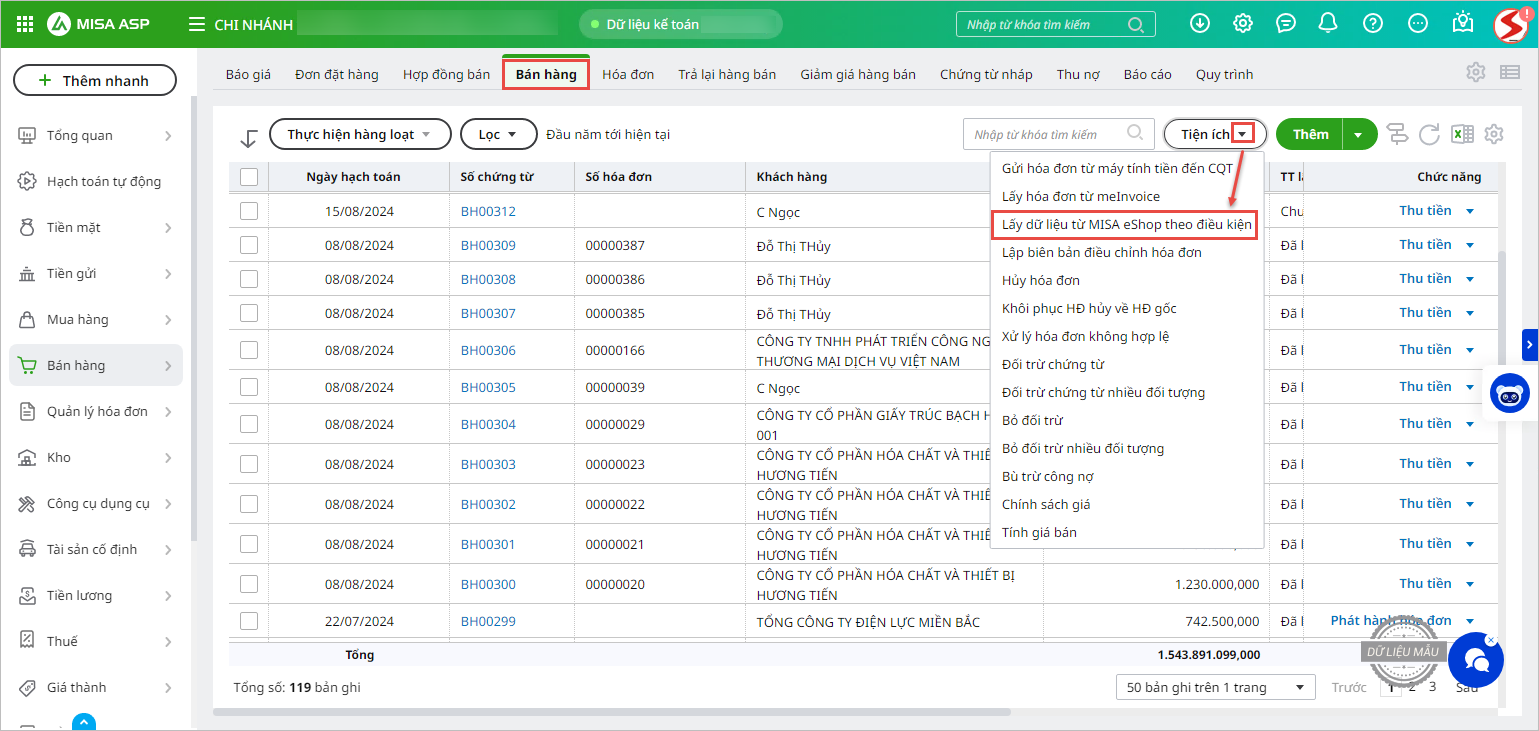This screenshot has width=1539, height=731.
Task: Open the notification bell
Action: [1328, 24]
